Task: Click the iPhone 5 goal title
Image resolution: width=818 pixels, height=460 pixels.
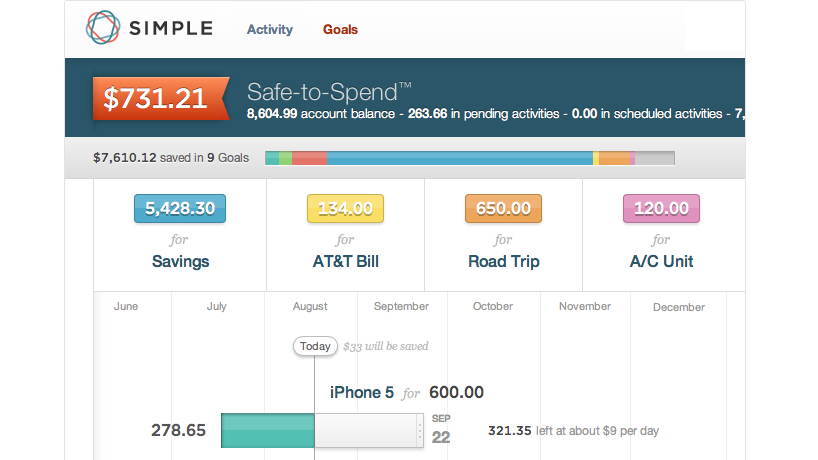Action: [362, 392]
